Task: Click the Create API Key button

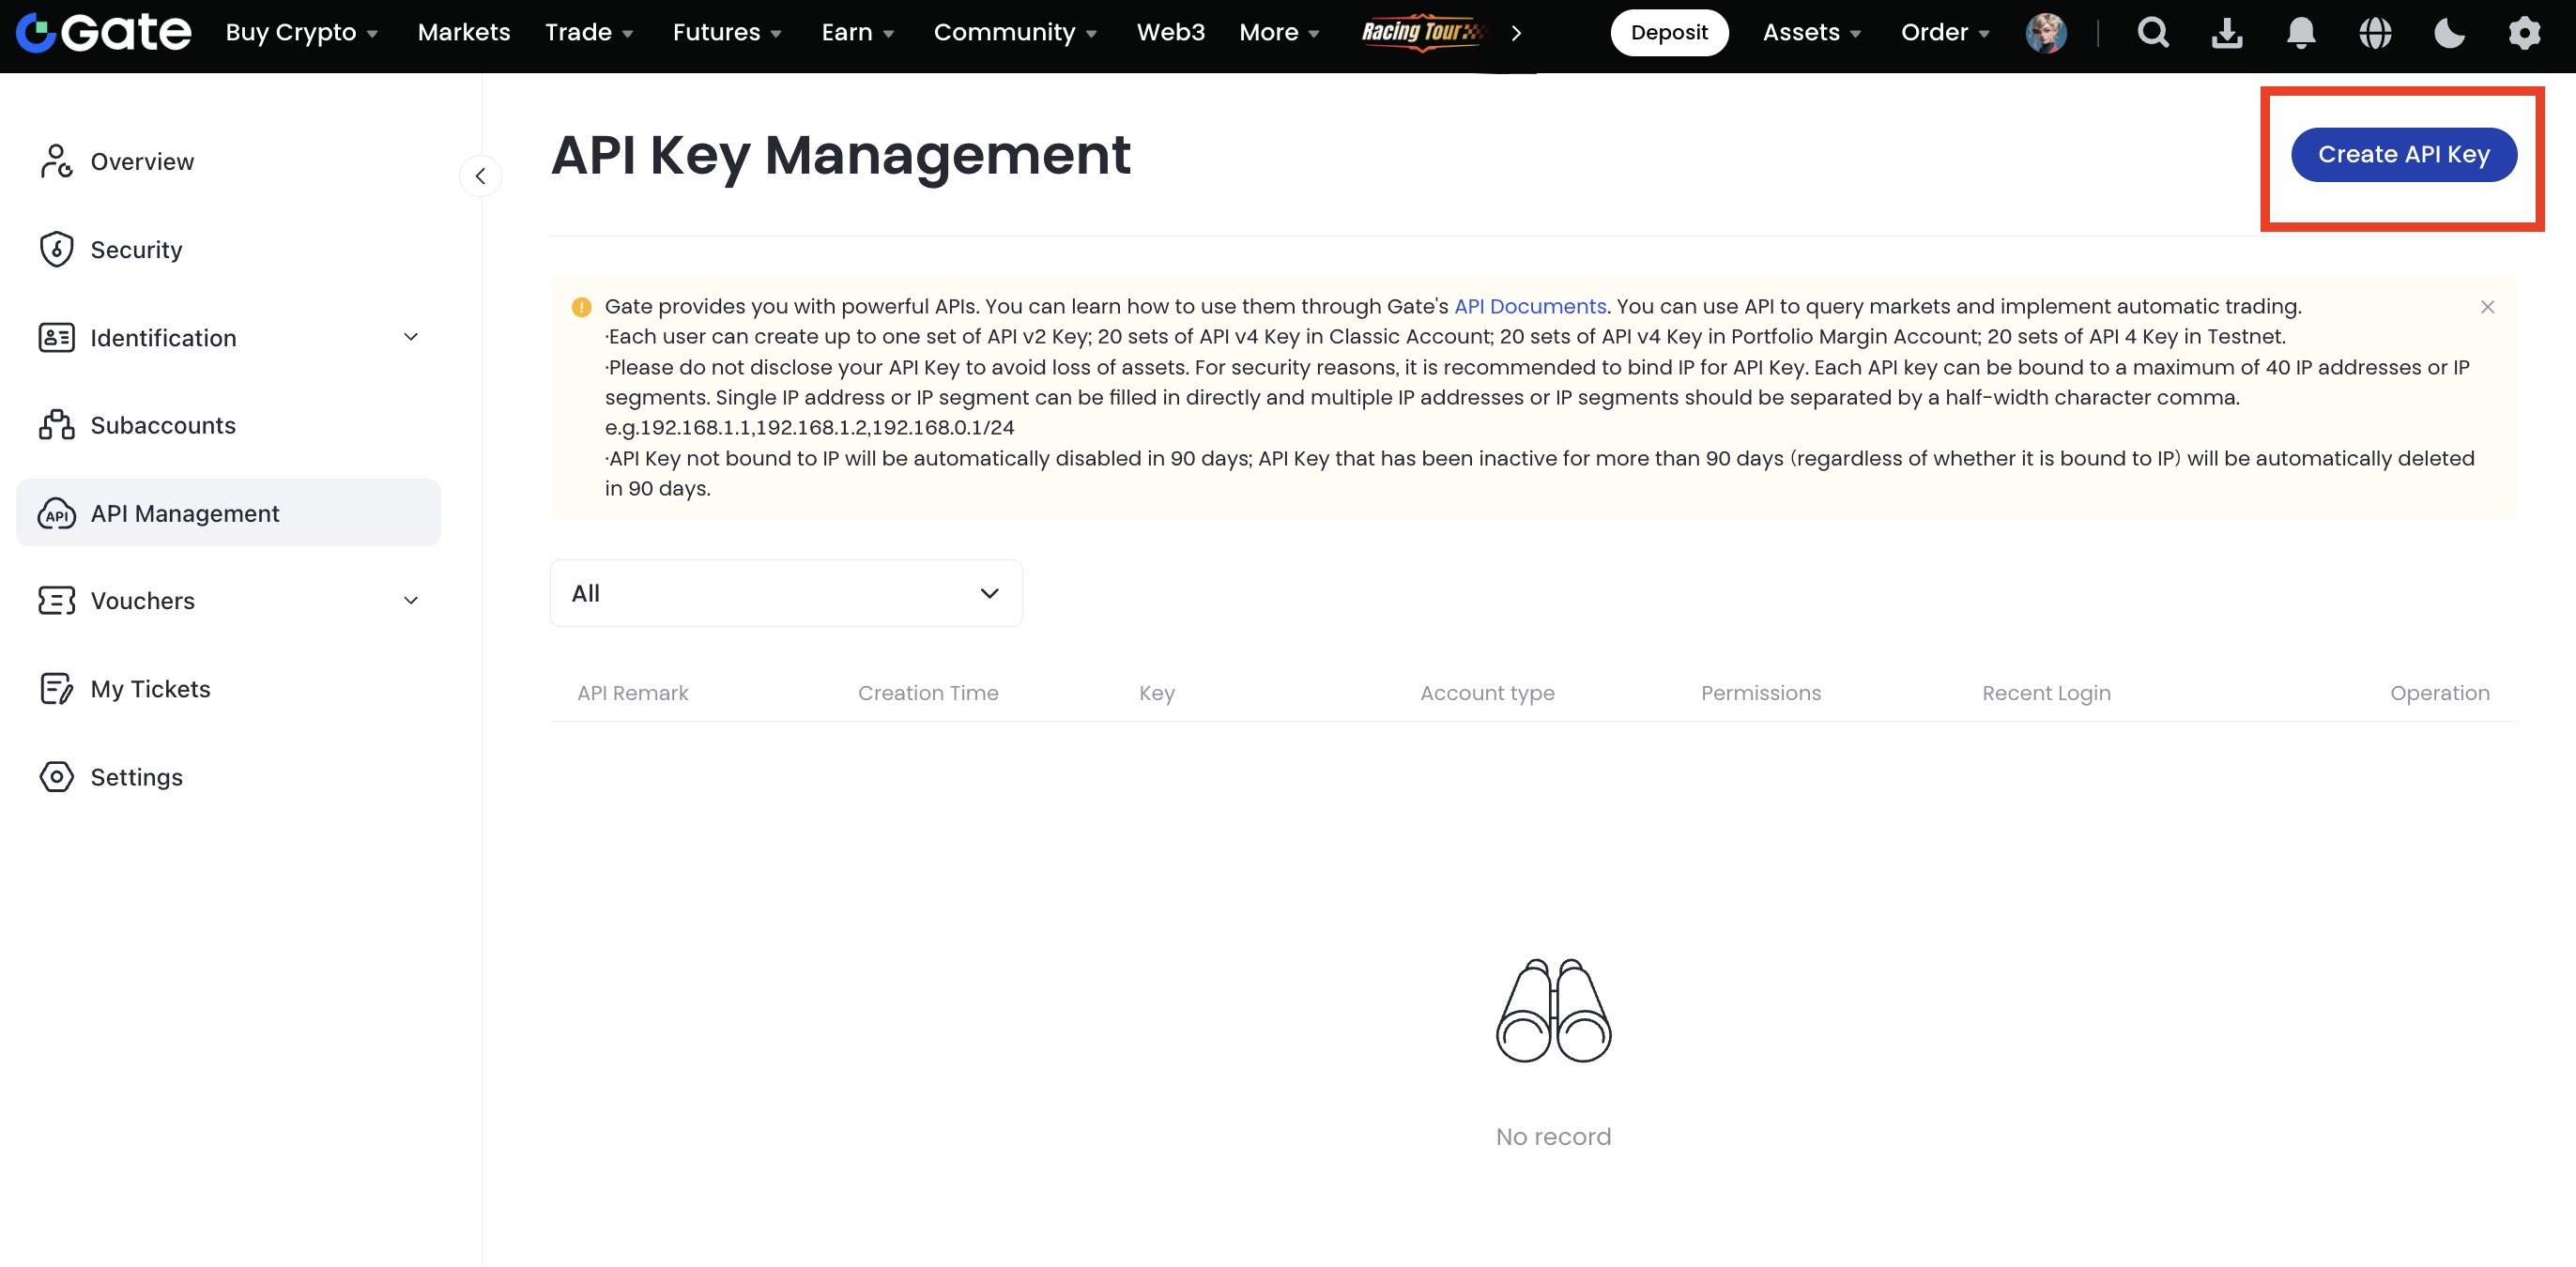Action: pos(2403,155)
